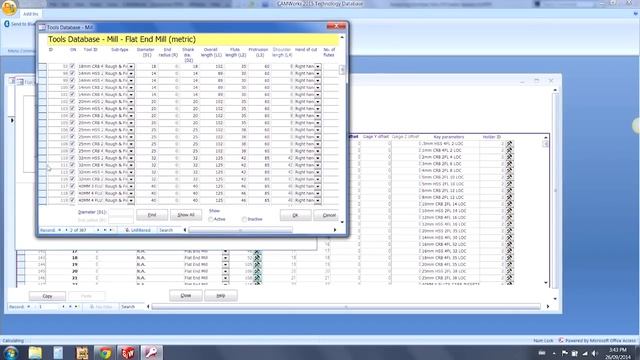The image size is (640, 360).
Task: Open holder icon for 12mm CRB 4FL 16 LOC
Action: pyautogui.click(x=509, y=218)
